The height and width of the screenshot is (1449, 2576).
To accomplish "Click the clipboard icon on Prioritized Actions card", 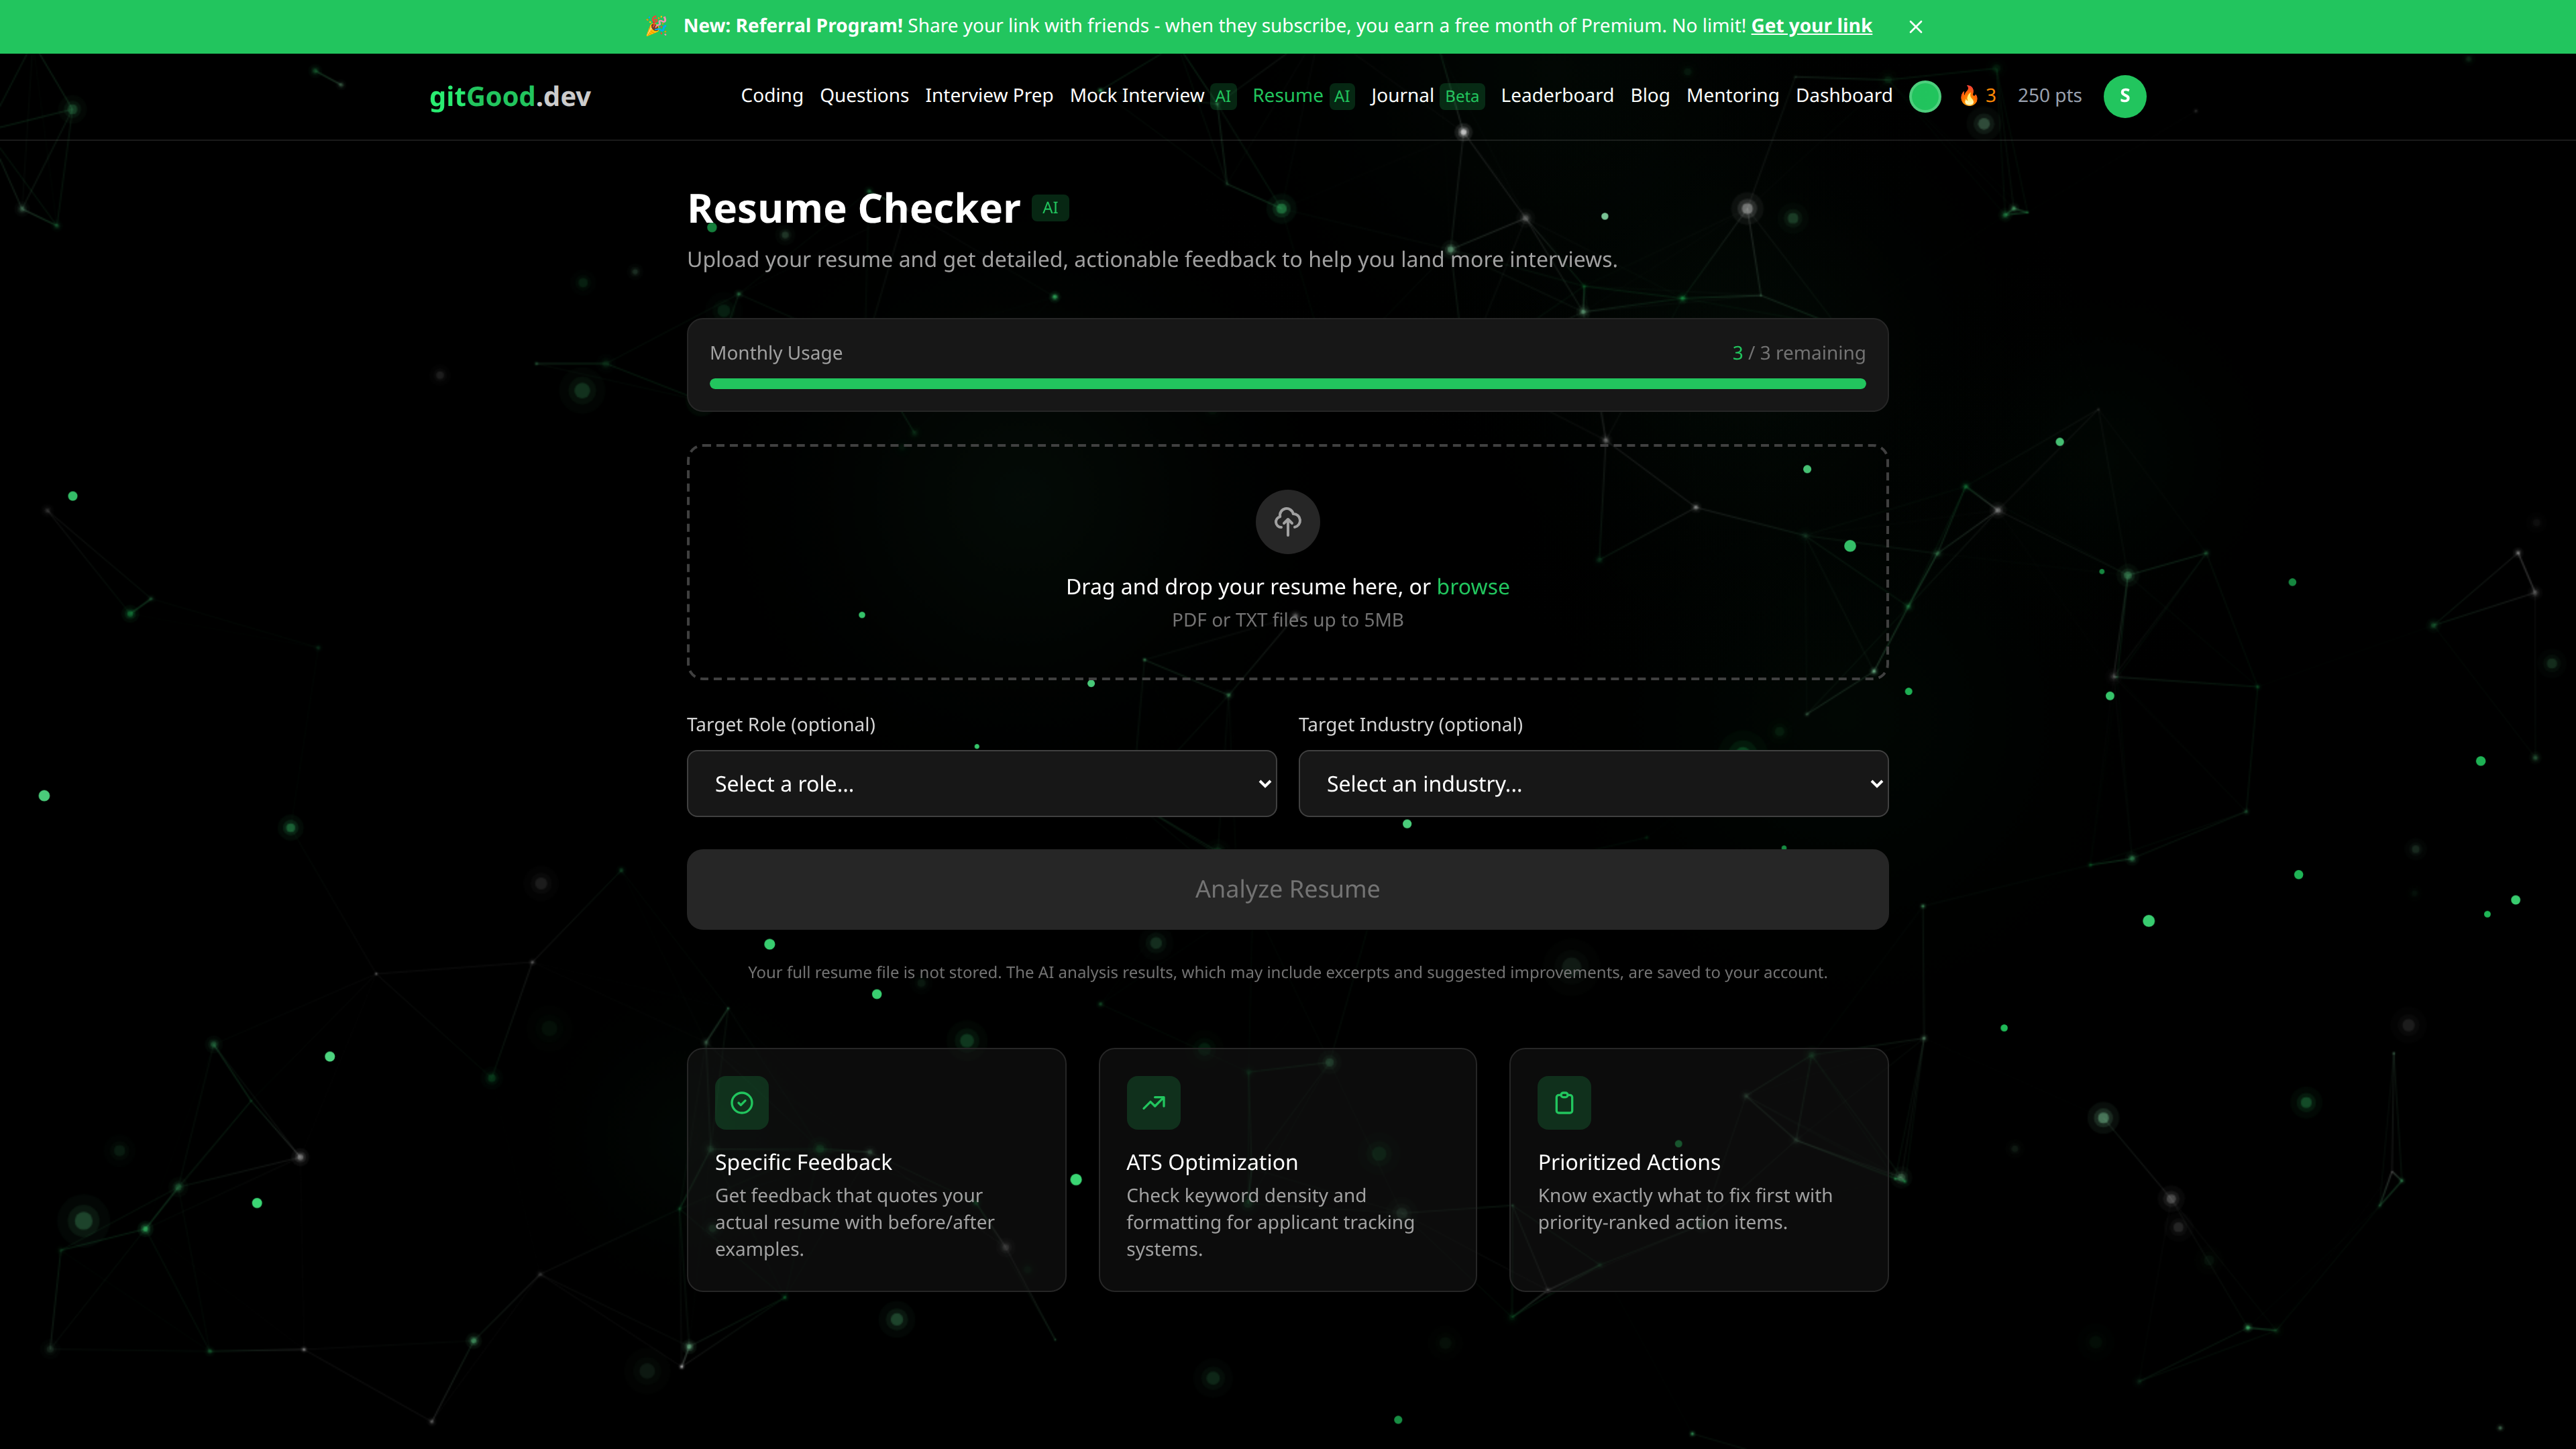I will [x=1564, y=1102].
